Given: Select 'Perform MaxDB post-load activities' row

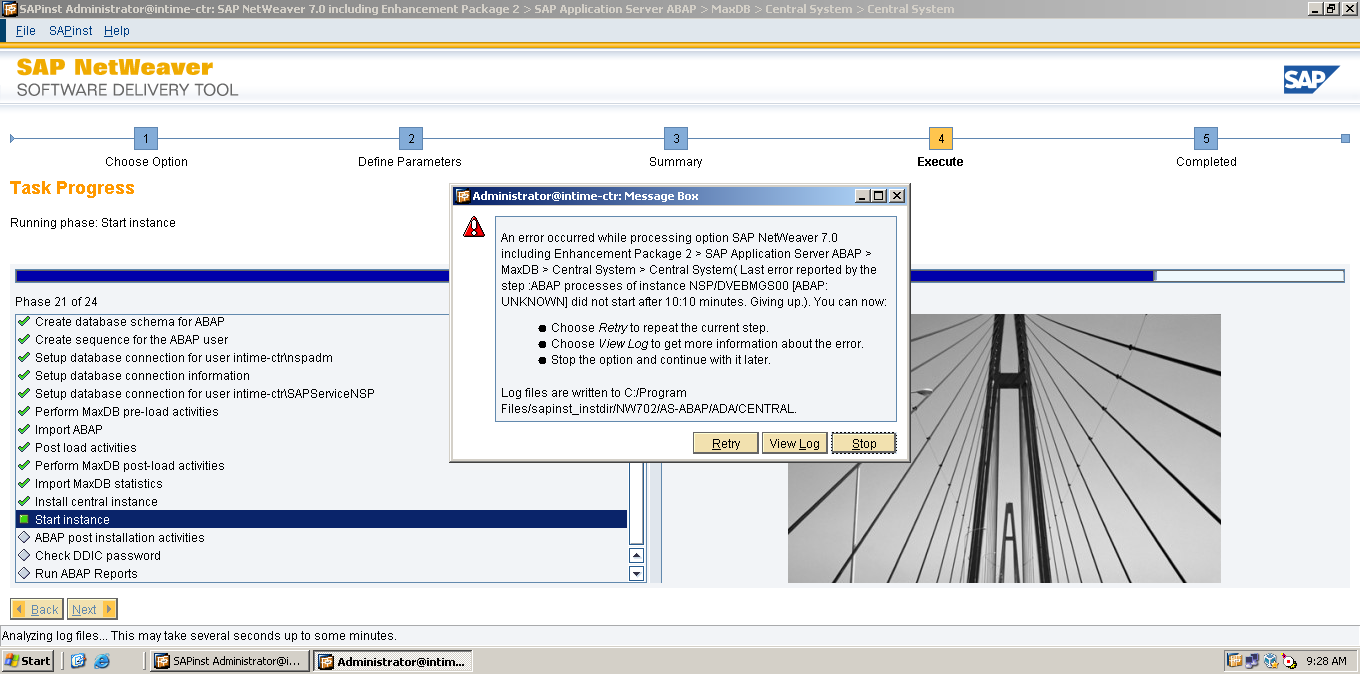Looking at the screenshot, I should click(x=321, y=465).
